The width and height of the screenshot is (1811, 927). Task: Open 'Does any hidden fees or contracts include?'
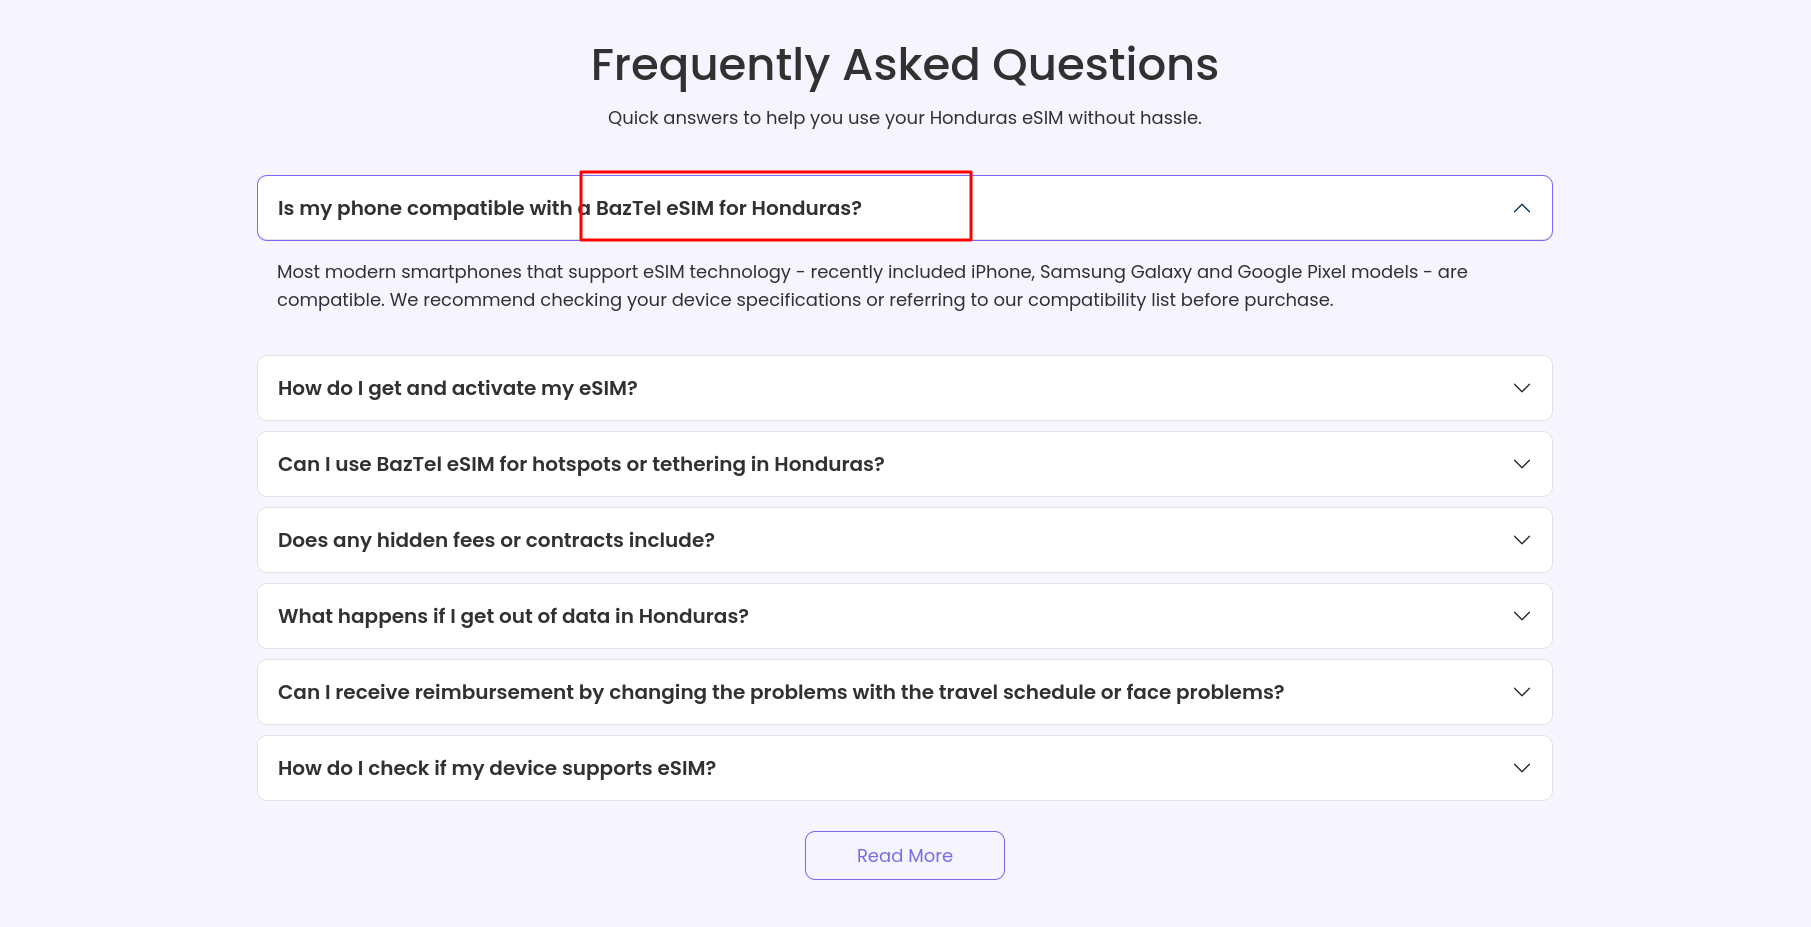pyautogui.click(x=496, y=540)
